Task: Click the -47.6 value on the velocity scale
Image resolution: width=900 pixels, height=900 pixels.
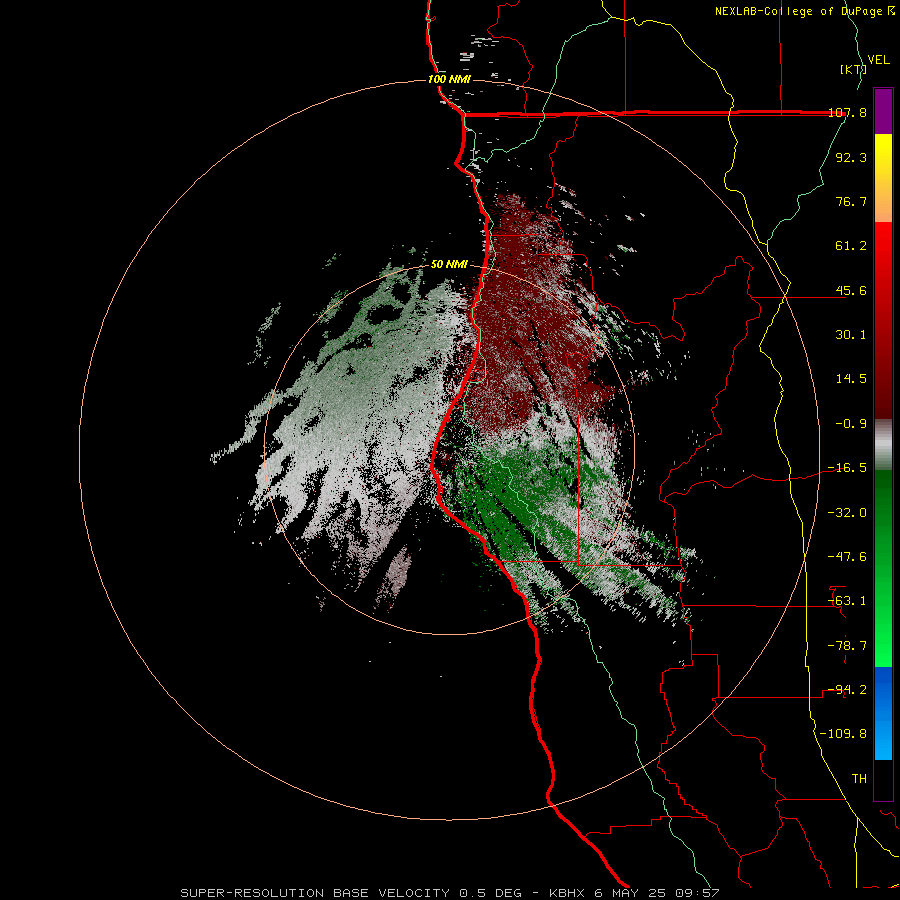Action: 848,557
